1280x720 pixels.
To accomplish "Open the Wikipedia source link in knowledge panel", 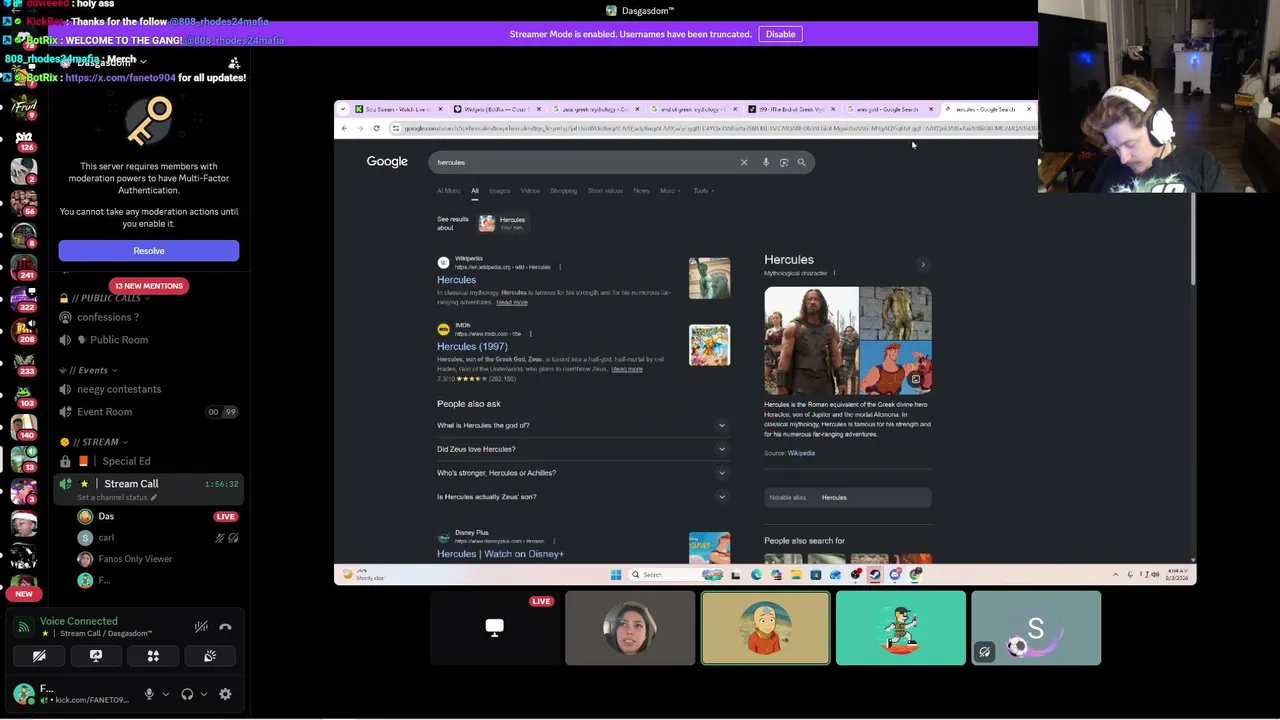I will [801, 453].
